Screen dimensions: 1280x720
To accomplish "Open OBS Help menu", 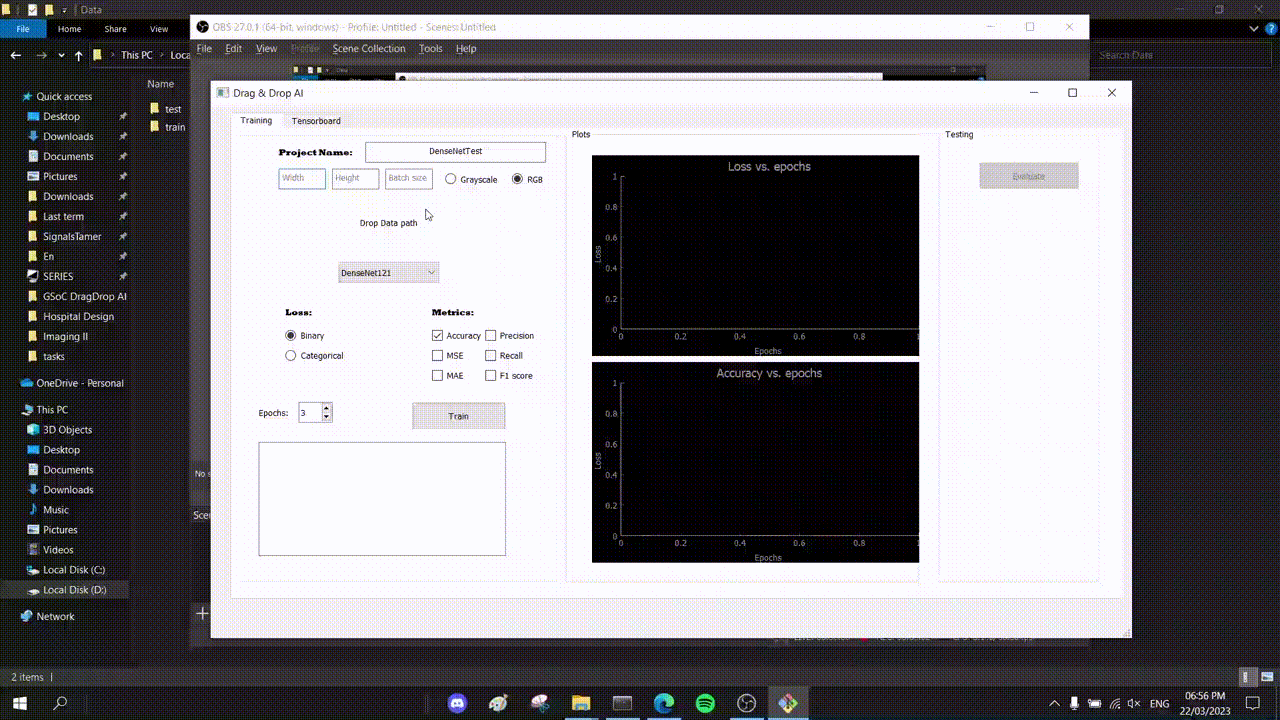I will pyautogui.click(x=466, y=48).
